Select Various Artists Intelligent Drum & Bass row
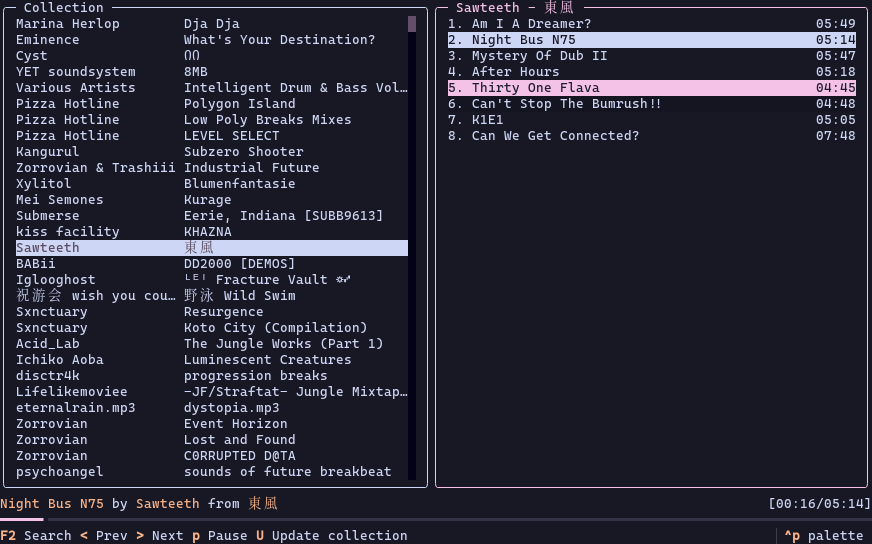Image resolution: width=872 pixels, height=544 pixels. tap(211, 88)
